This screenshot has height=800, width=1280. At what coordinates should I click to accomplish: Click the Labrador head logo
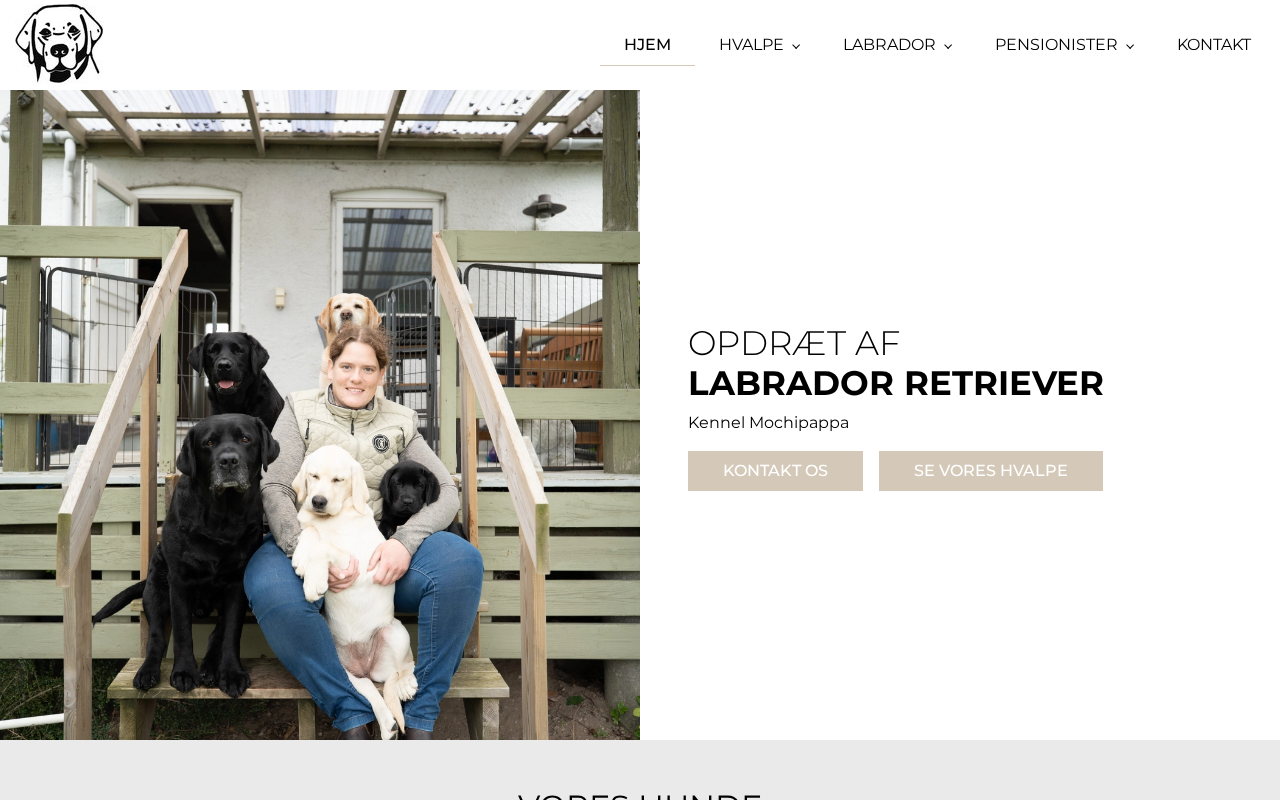pyautogui.click(x=59, y=44)
